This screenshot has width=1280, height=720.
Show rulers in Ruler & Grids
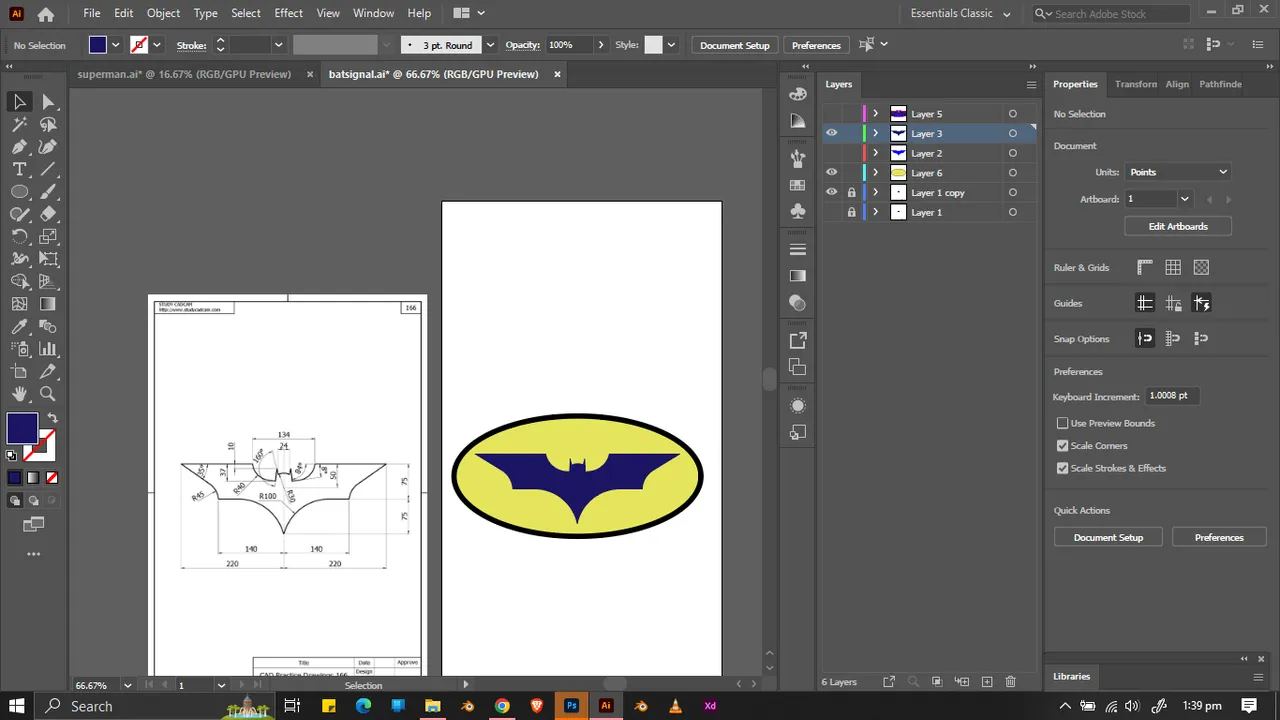1145,267
